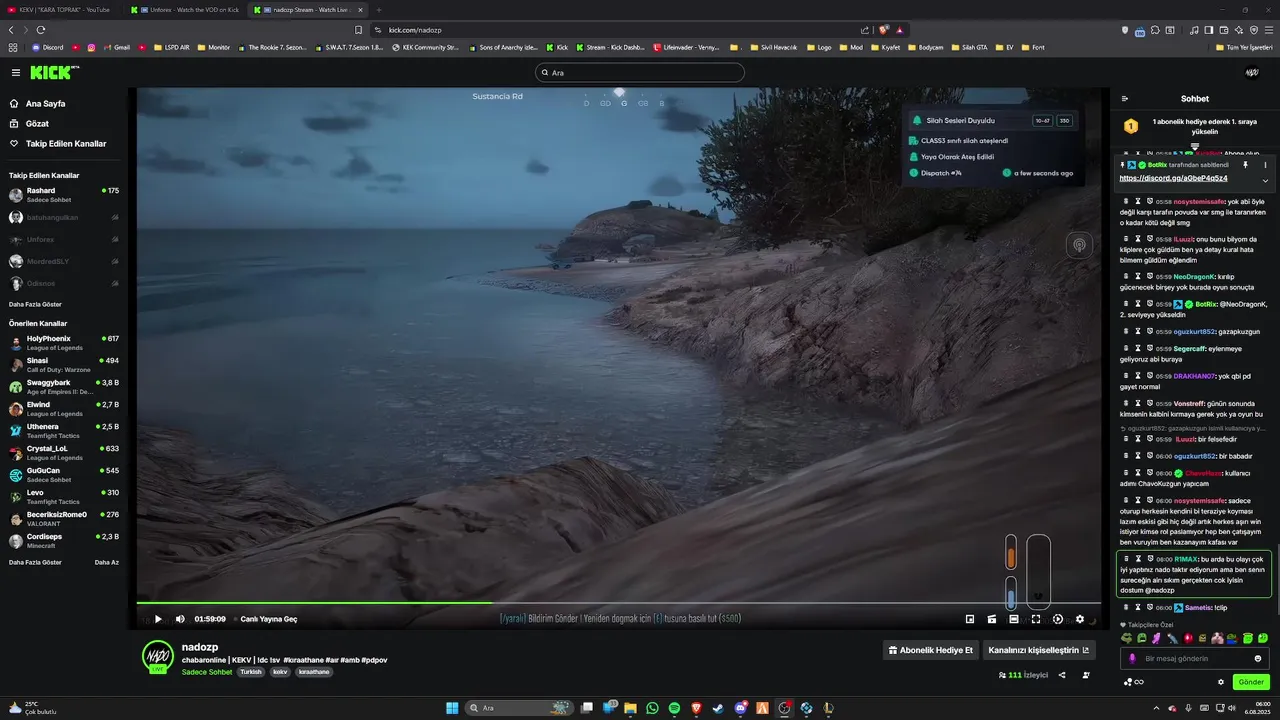Open the Discord bookmark
1280x720 pixels.
(x=47, y=47)
